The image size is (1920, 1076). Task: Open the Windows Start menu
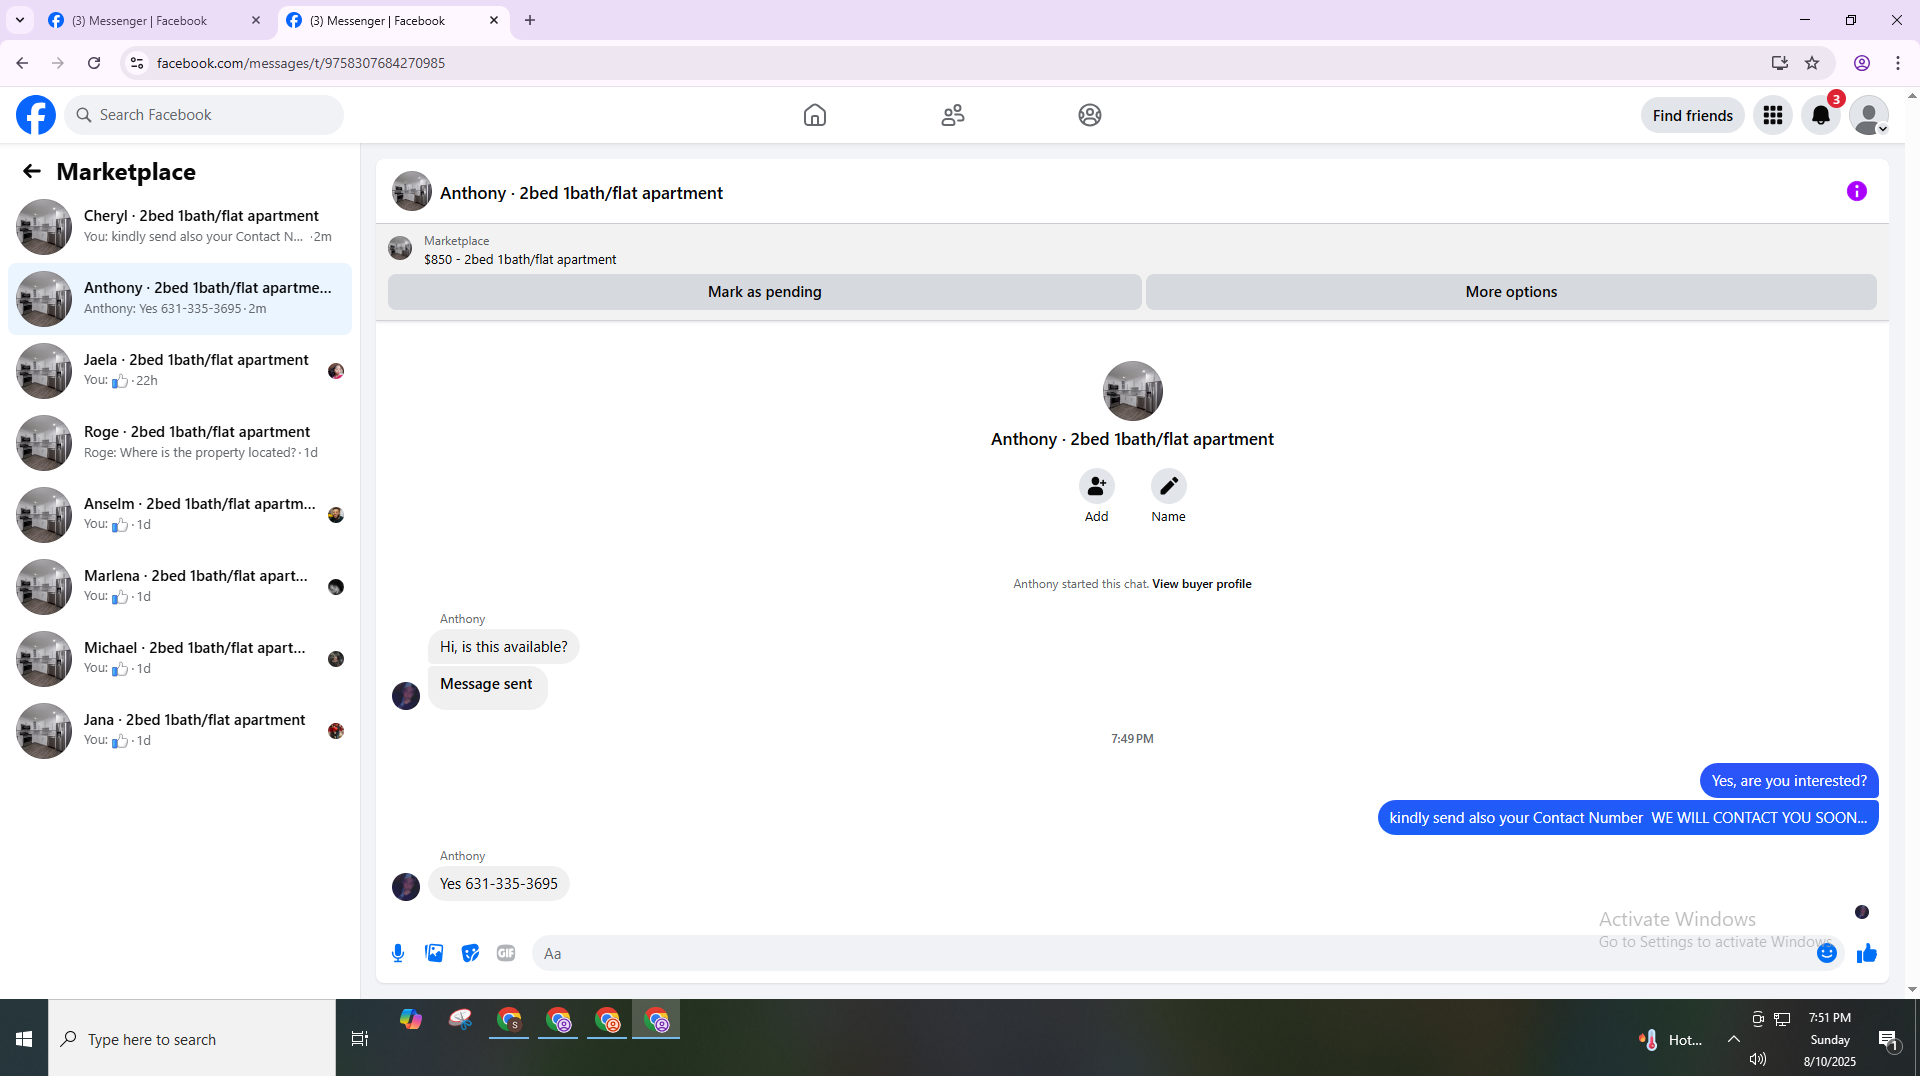point(24,1039)
